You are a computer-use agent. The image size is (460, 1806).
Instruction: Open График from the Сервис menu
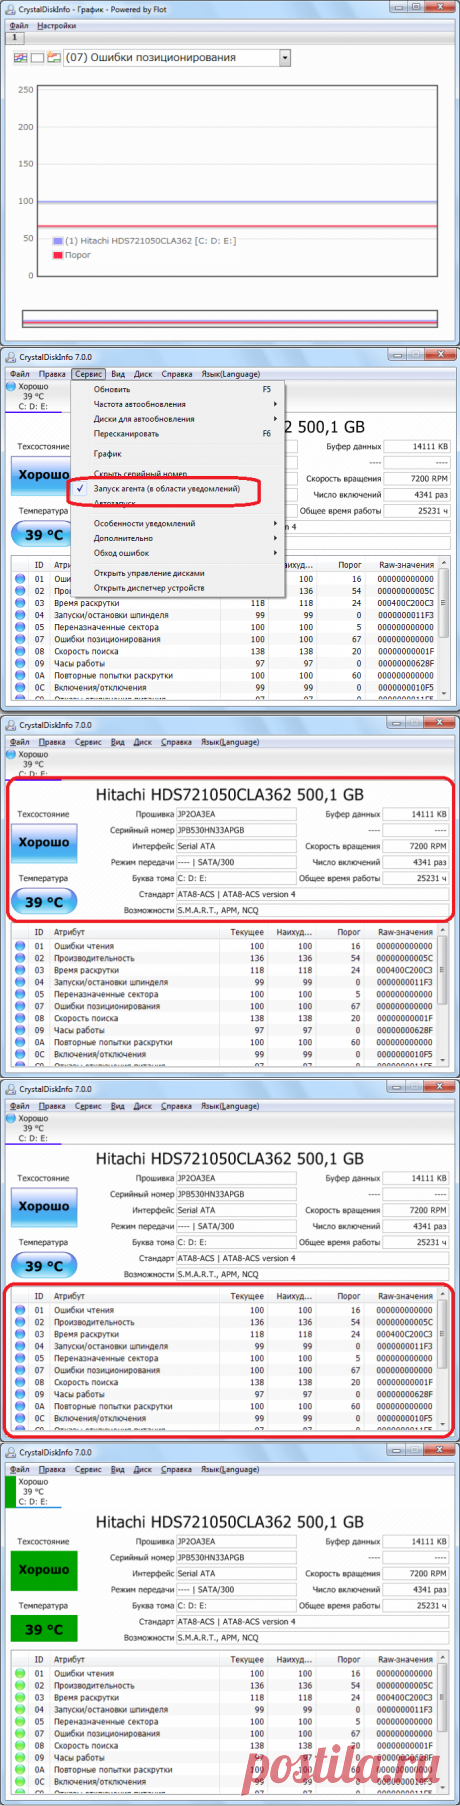[108, 454]
